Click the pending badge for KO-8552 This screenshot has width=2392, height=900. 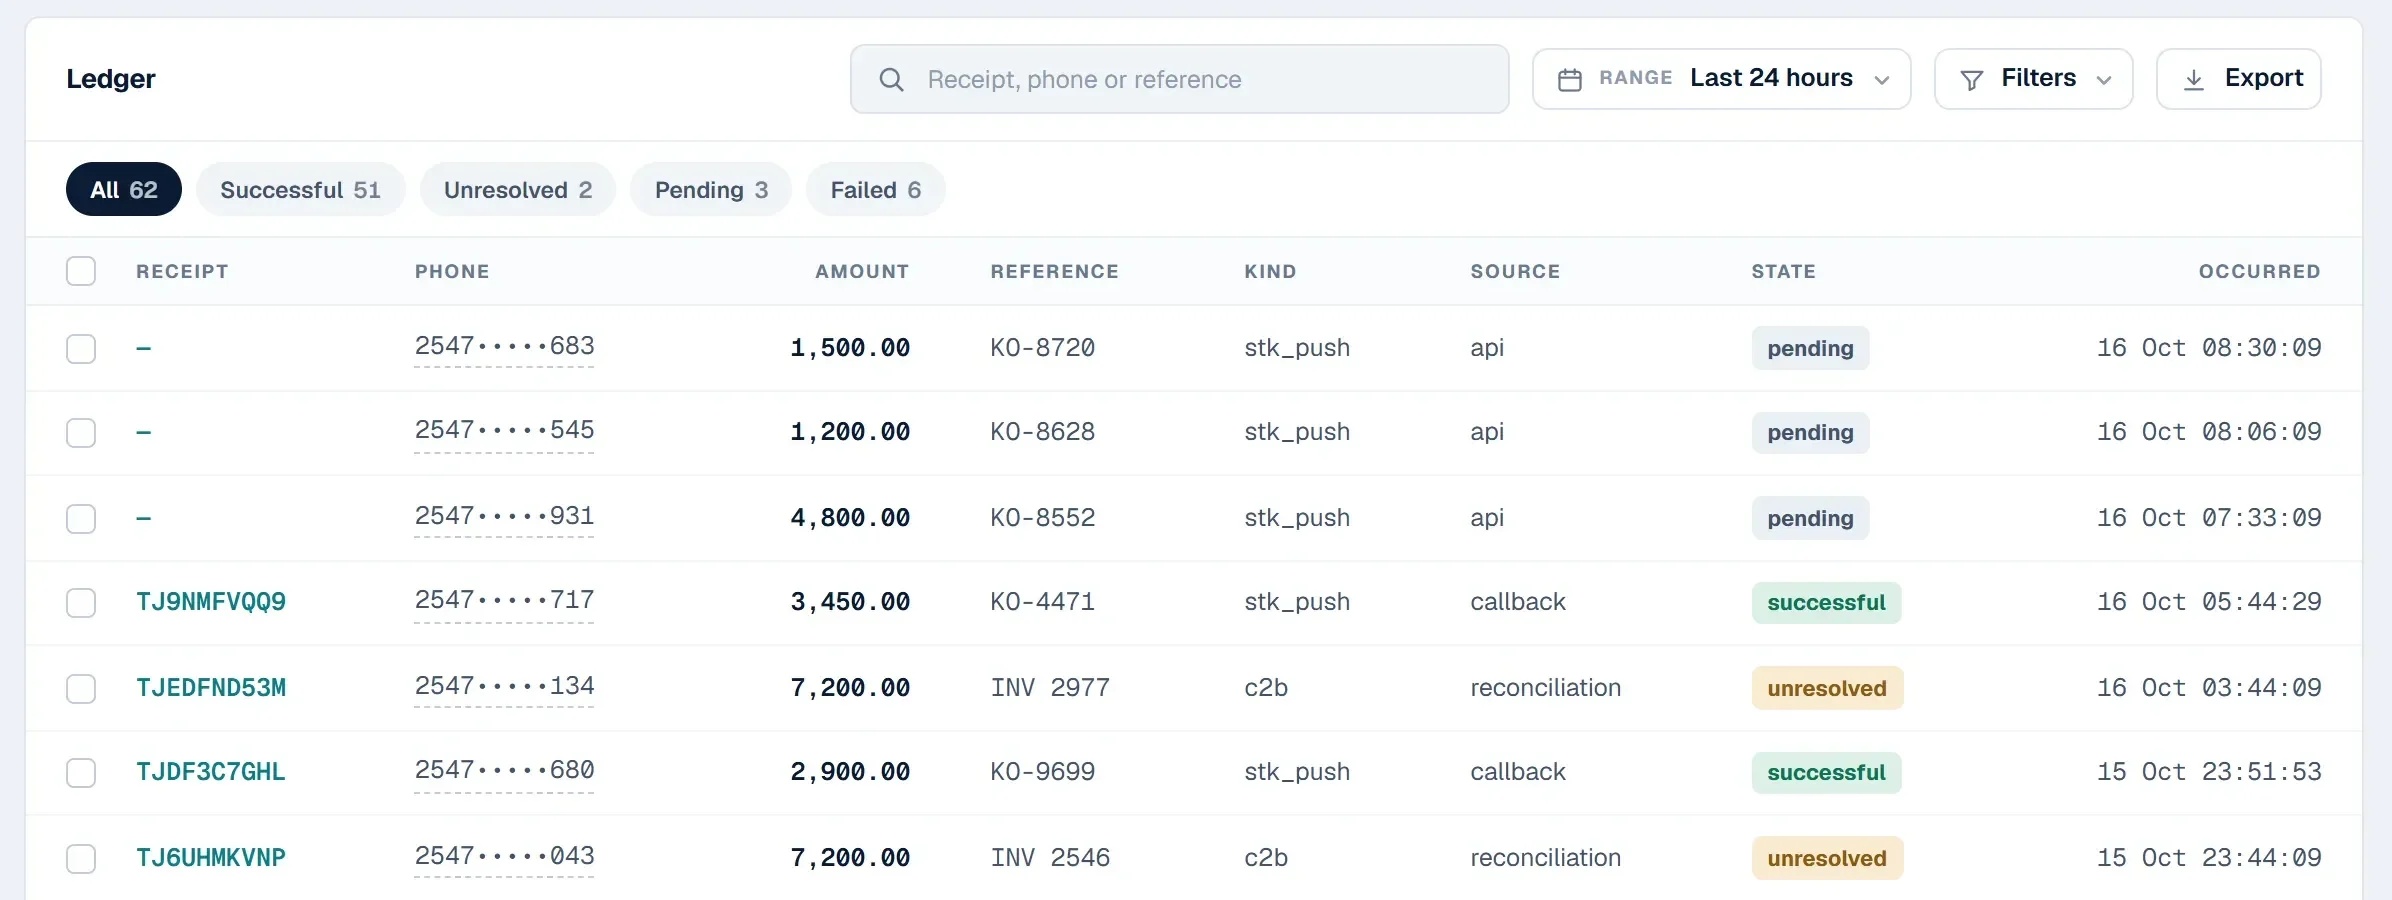1810,518
